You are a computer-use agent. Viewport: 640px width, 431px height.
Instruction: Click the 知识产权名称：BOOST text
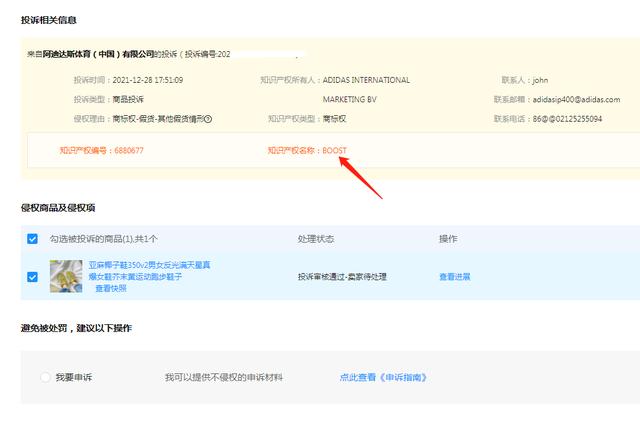pyautogui.click(x=307, y=150)
